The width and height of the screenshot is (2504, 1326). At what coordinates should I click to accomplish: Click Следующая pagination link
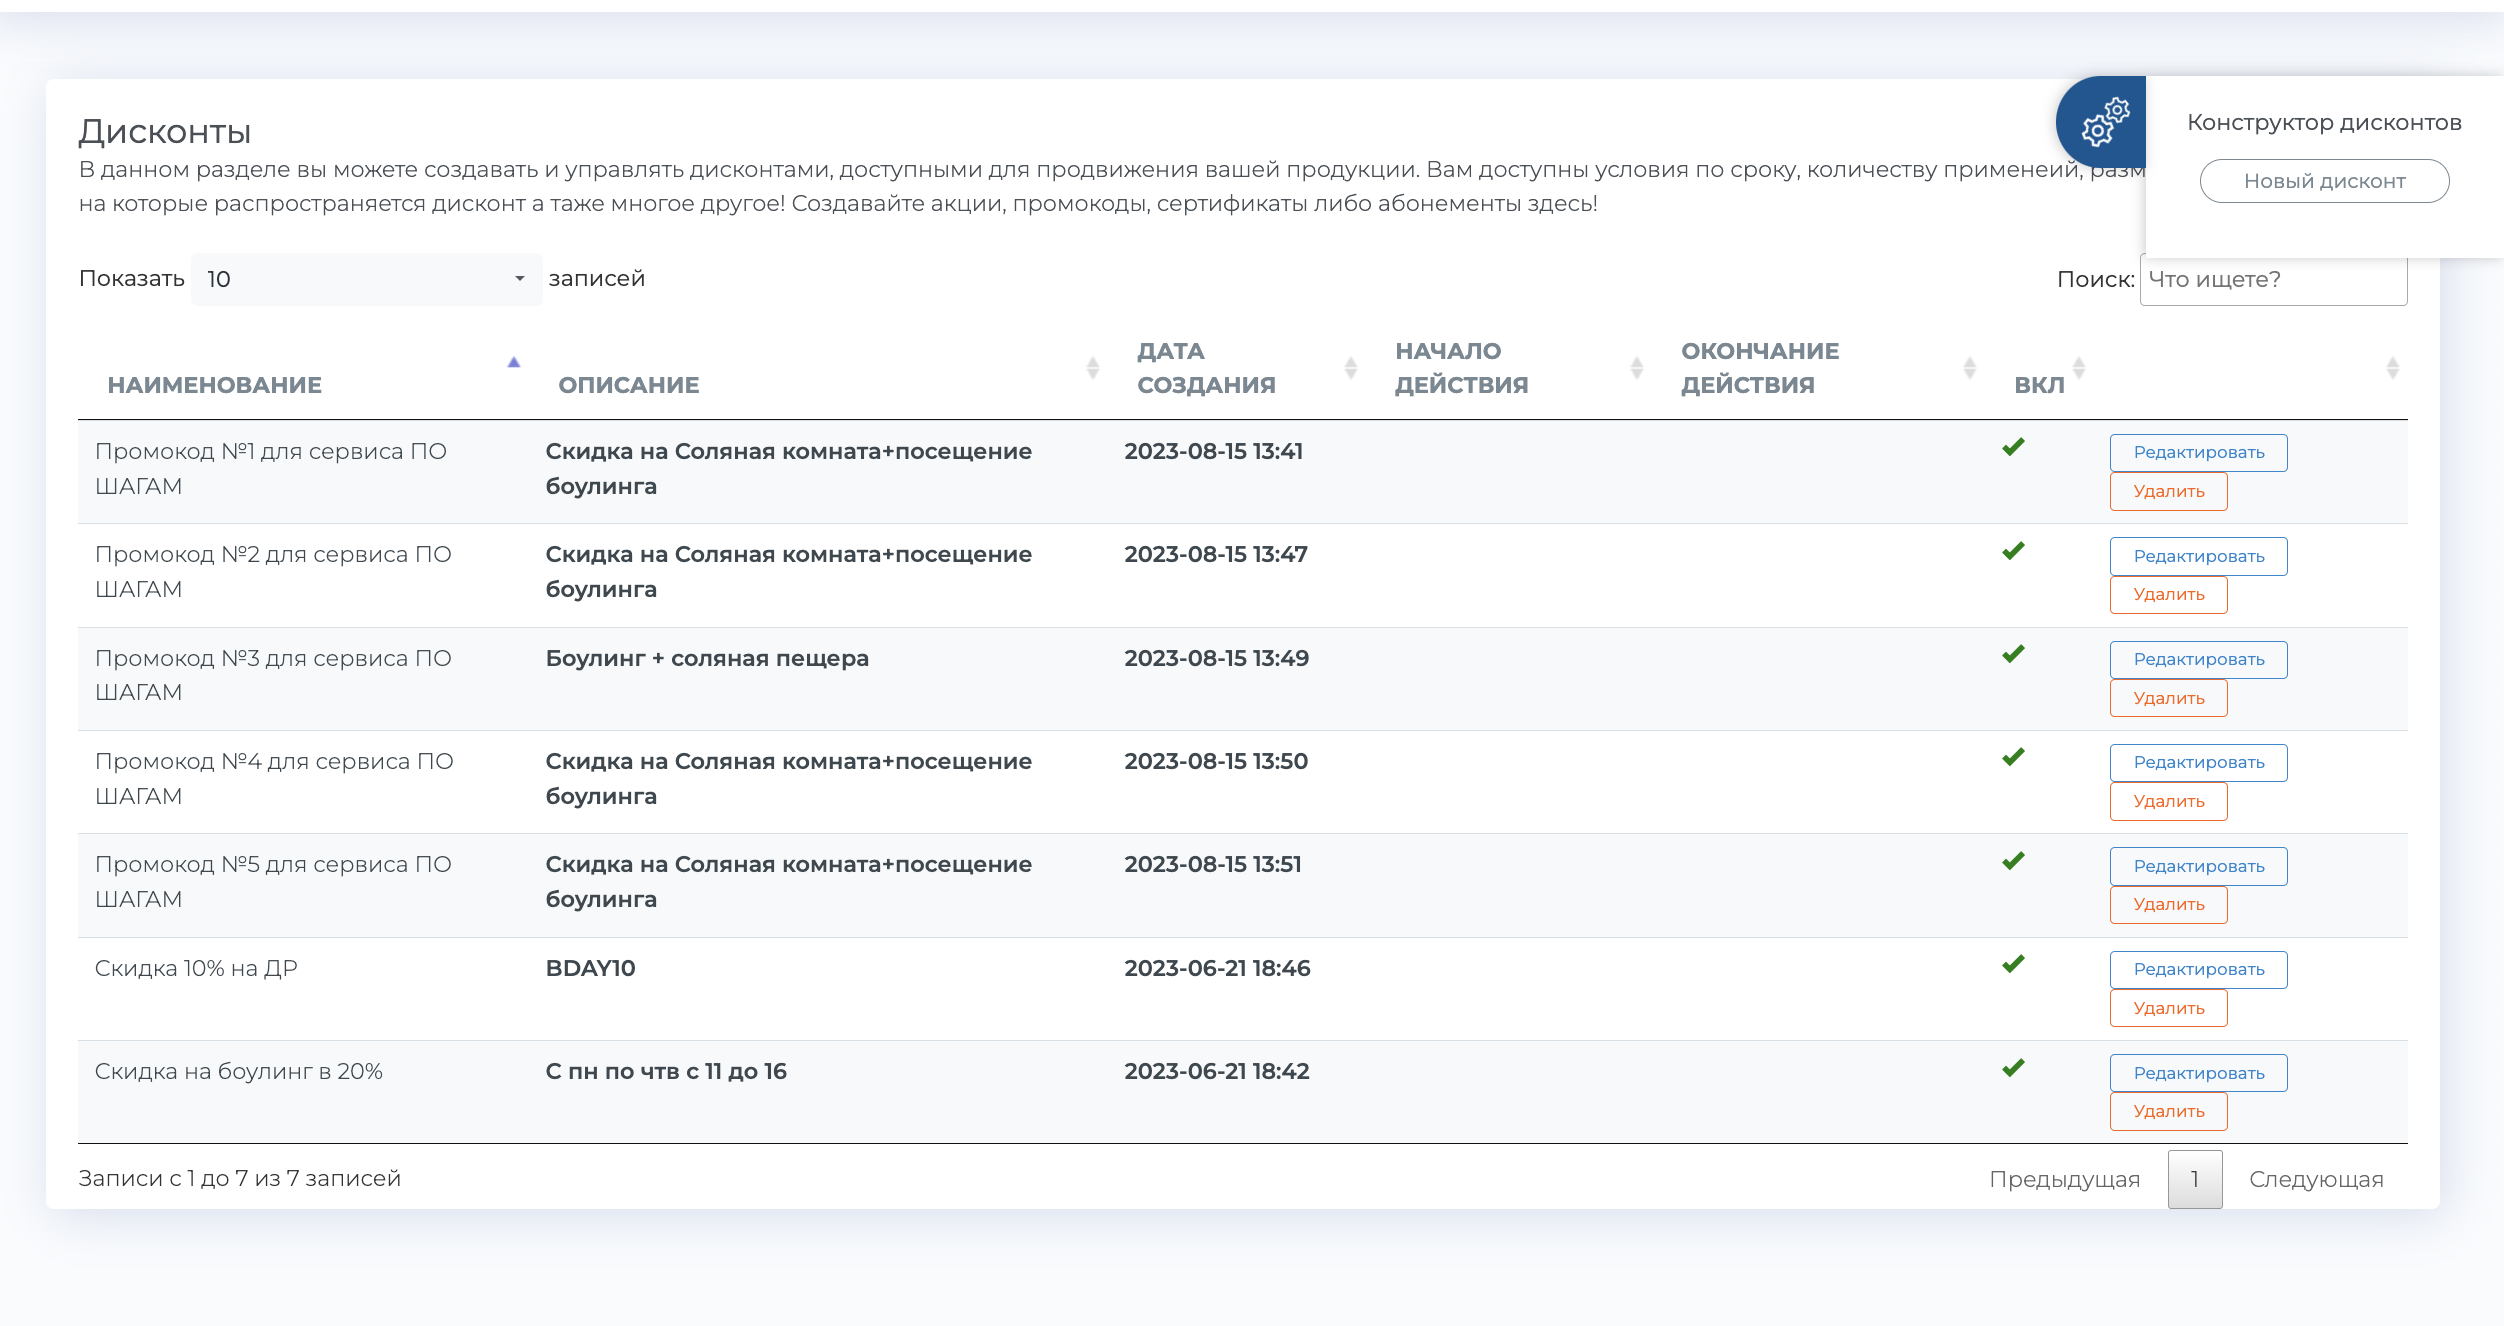pos(2315,1179)
